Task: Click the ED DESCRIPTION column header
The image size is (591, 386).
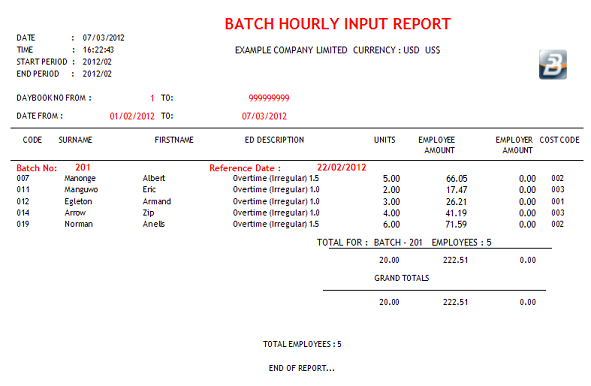Action: pyautogui.click(x=274, y=140)
